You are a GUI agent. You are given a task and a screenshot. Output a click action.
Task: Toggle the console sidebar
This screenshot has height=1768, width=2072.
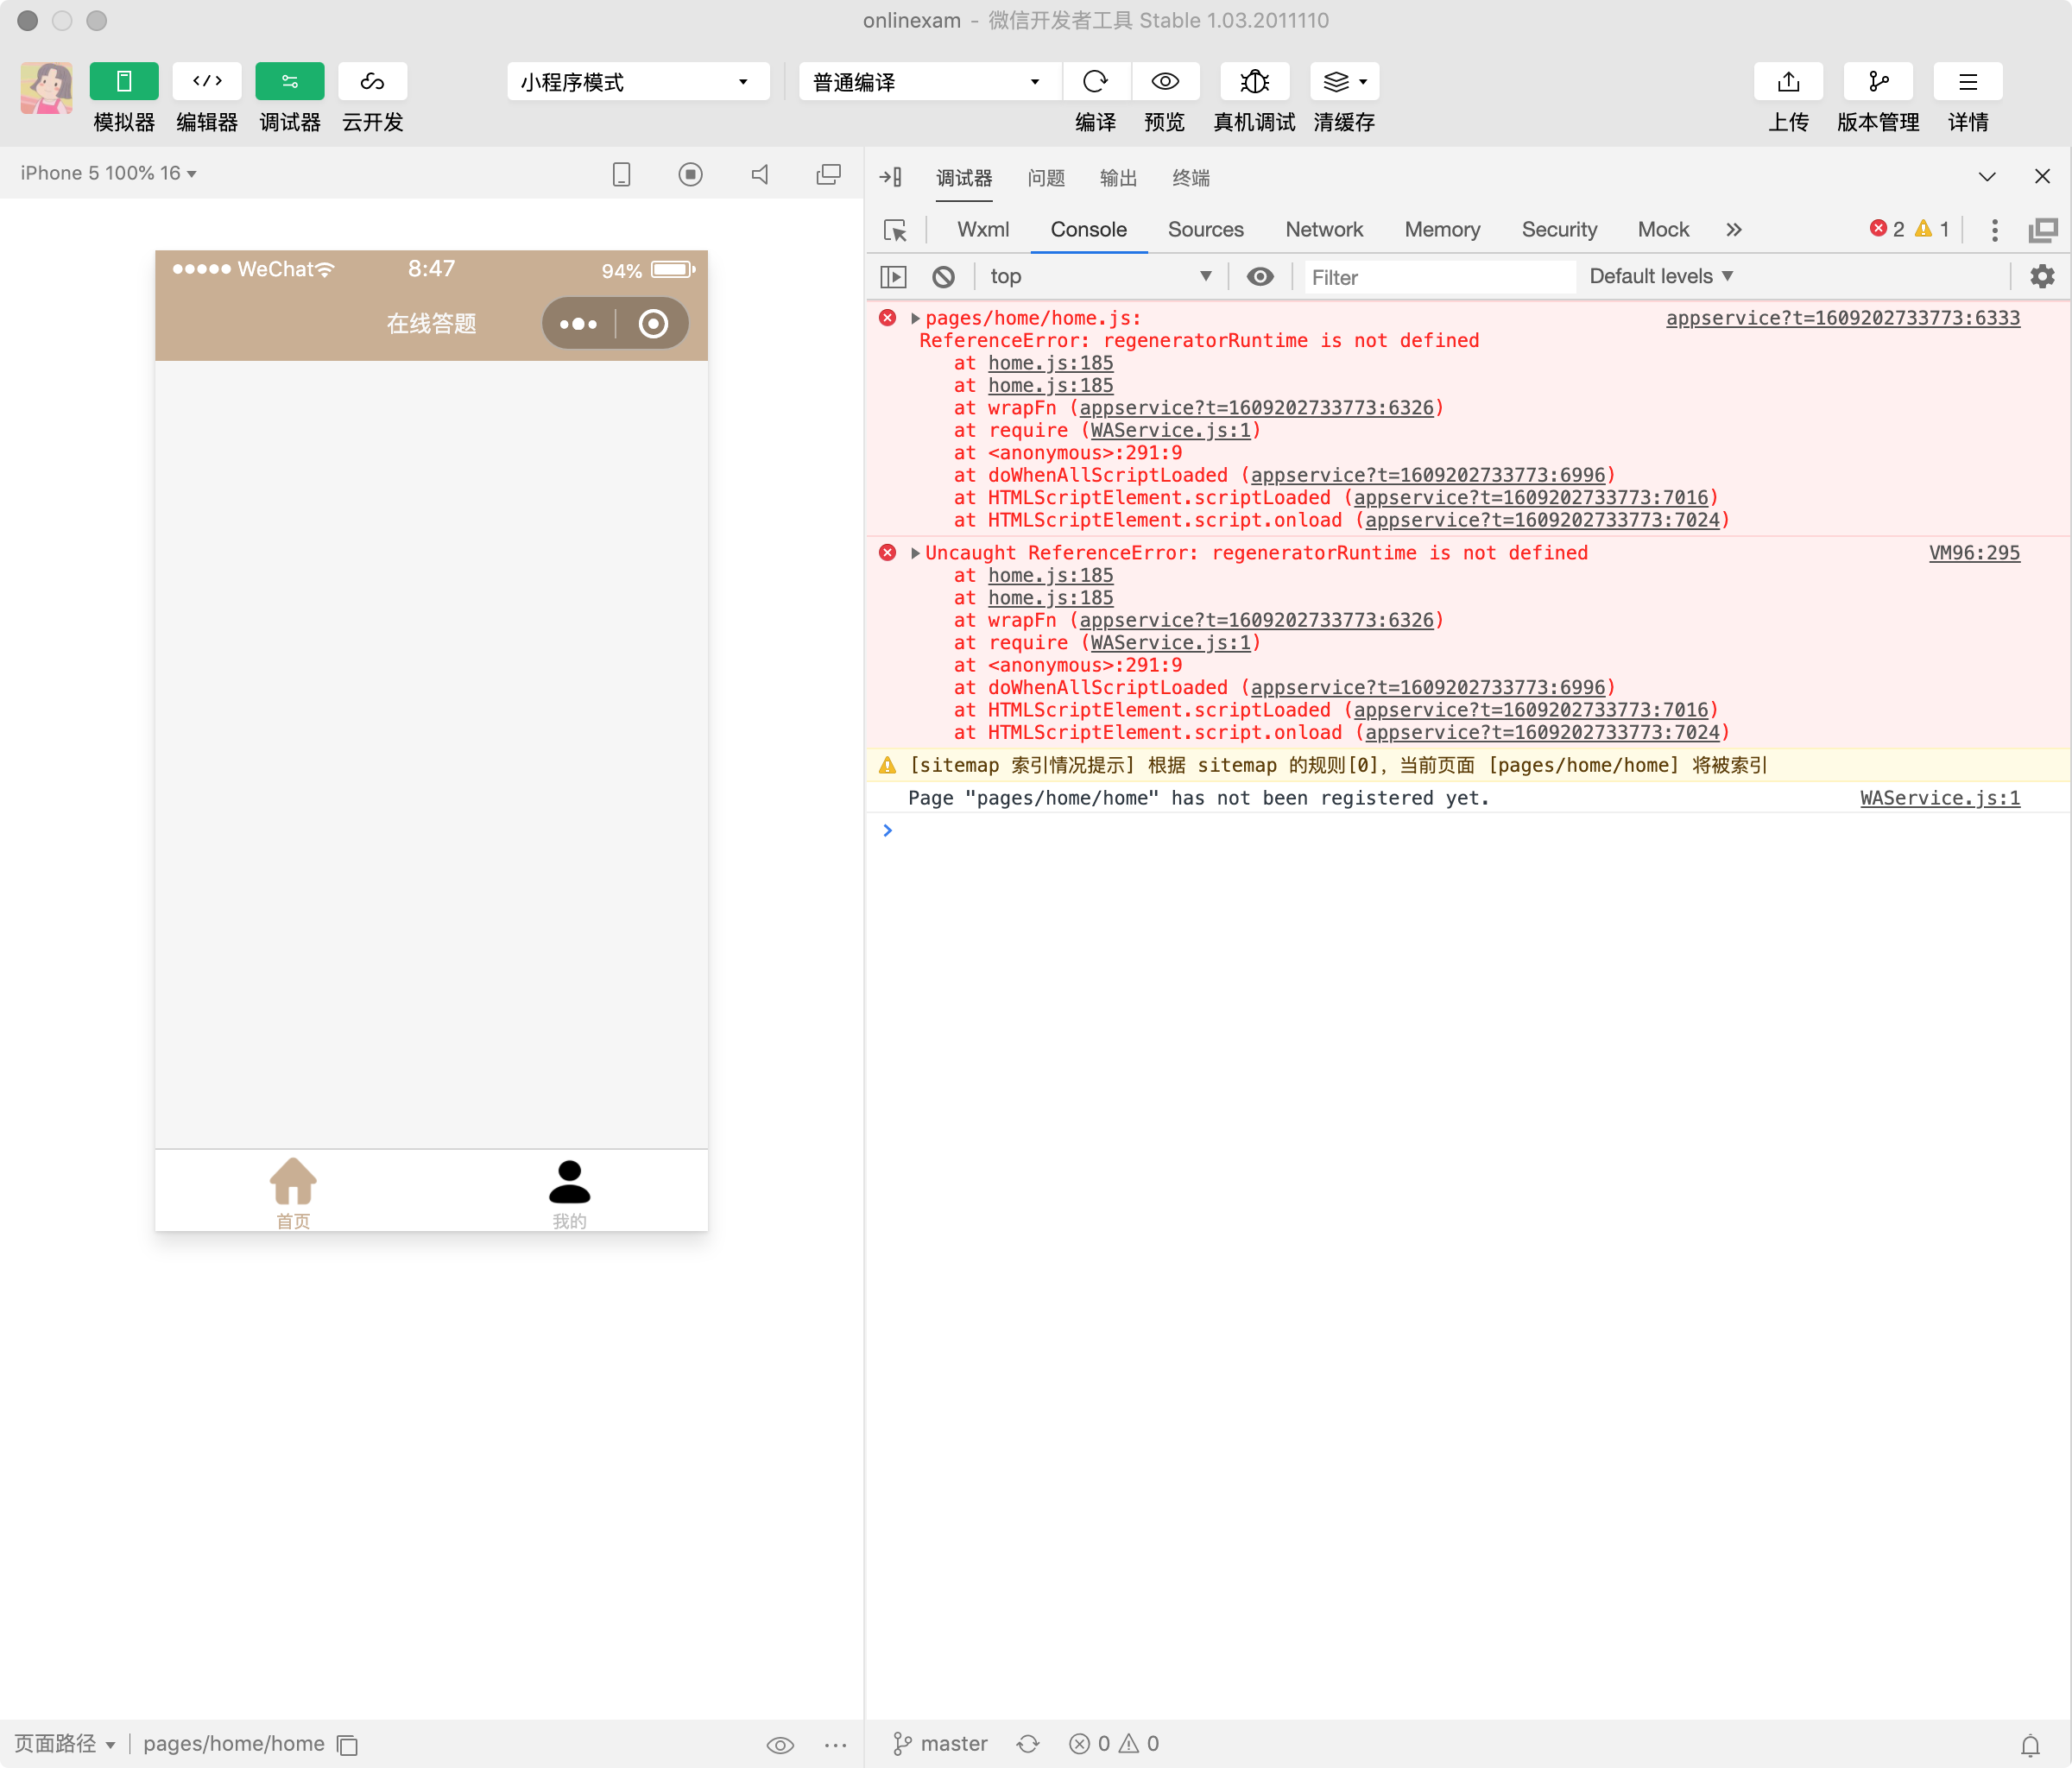tap(893, 277)
